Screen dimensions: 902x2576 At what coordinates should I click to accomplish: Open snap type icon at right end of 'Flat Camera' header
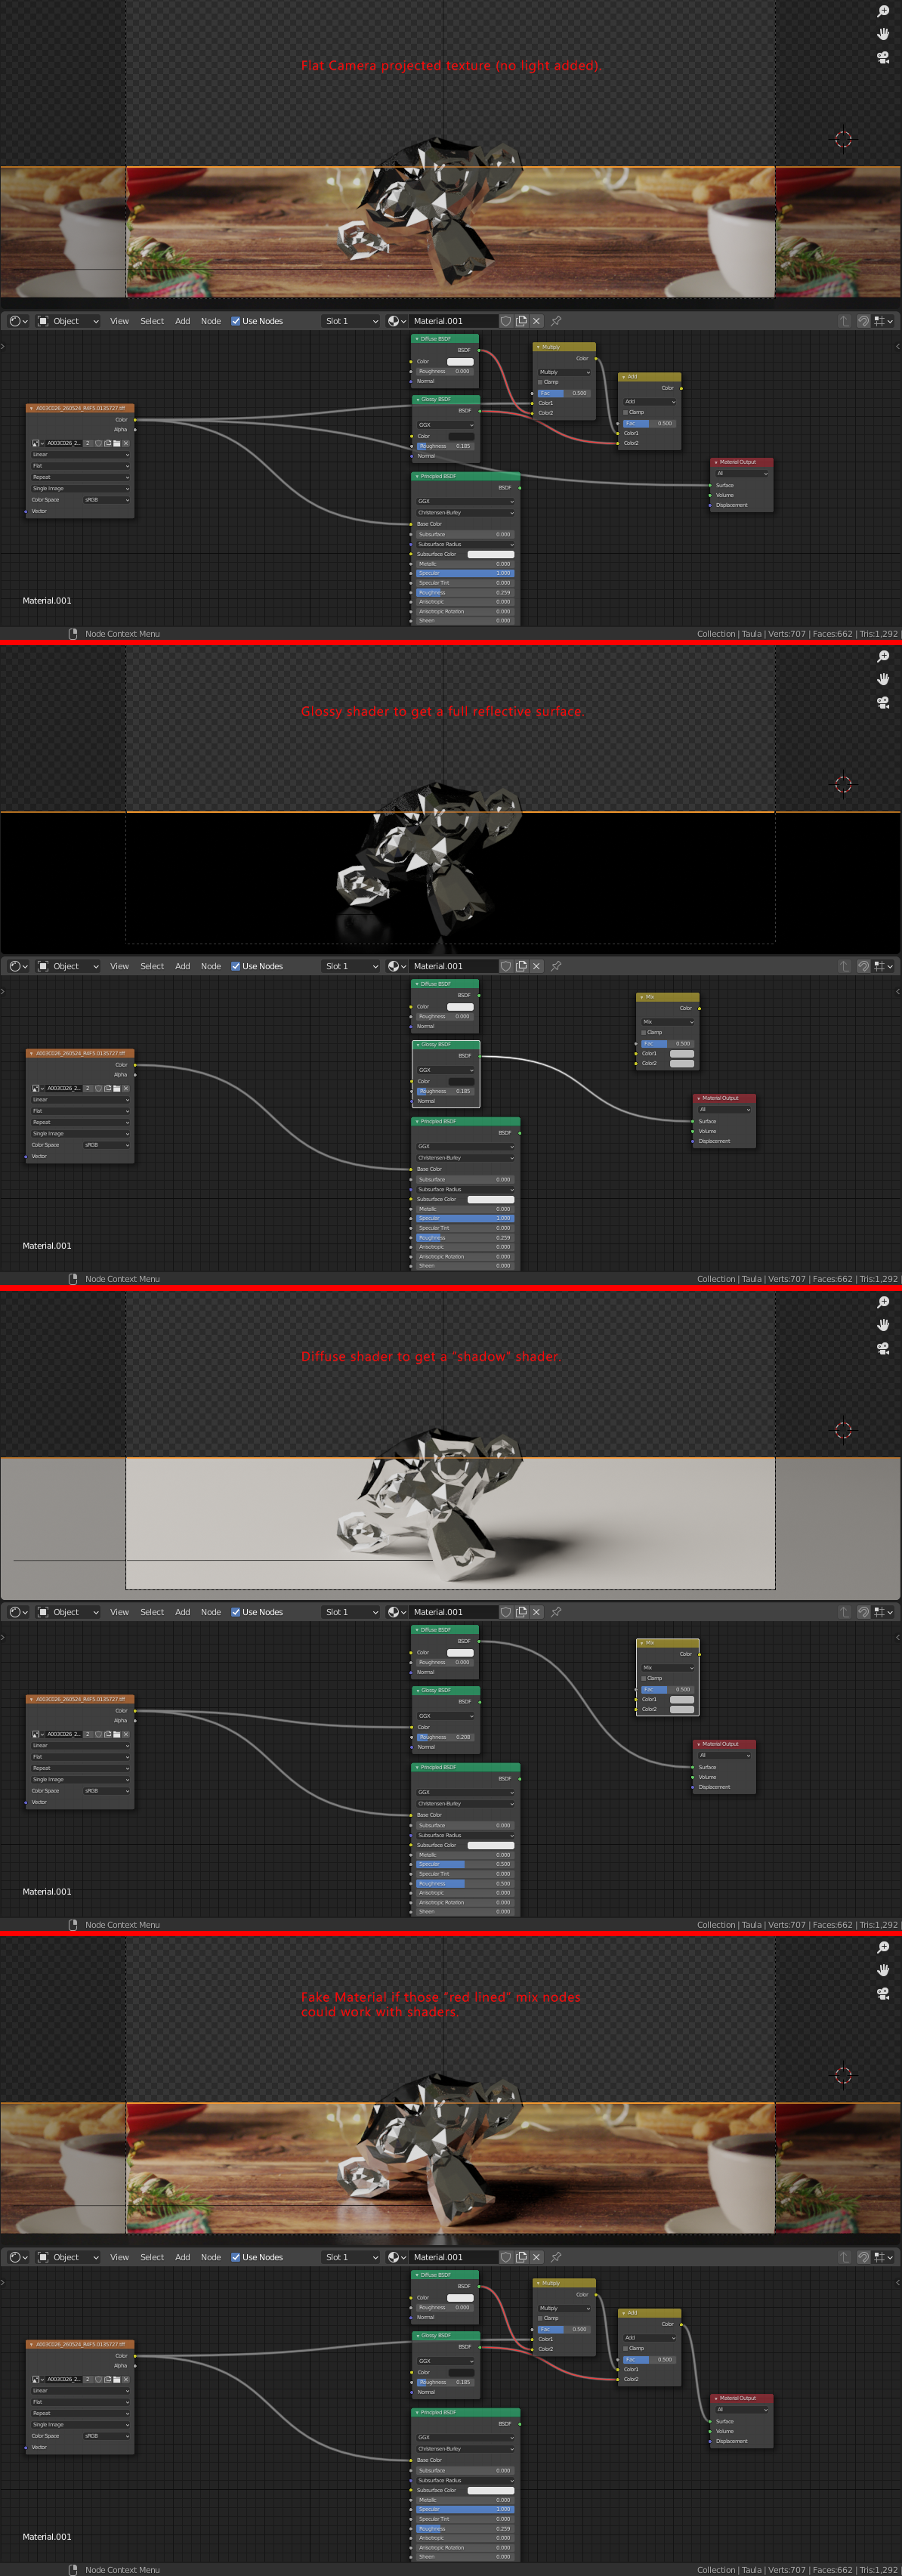(x=883, y=321)
